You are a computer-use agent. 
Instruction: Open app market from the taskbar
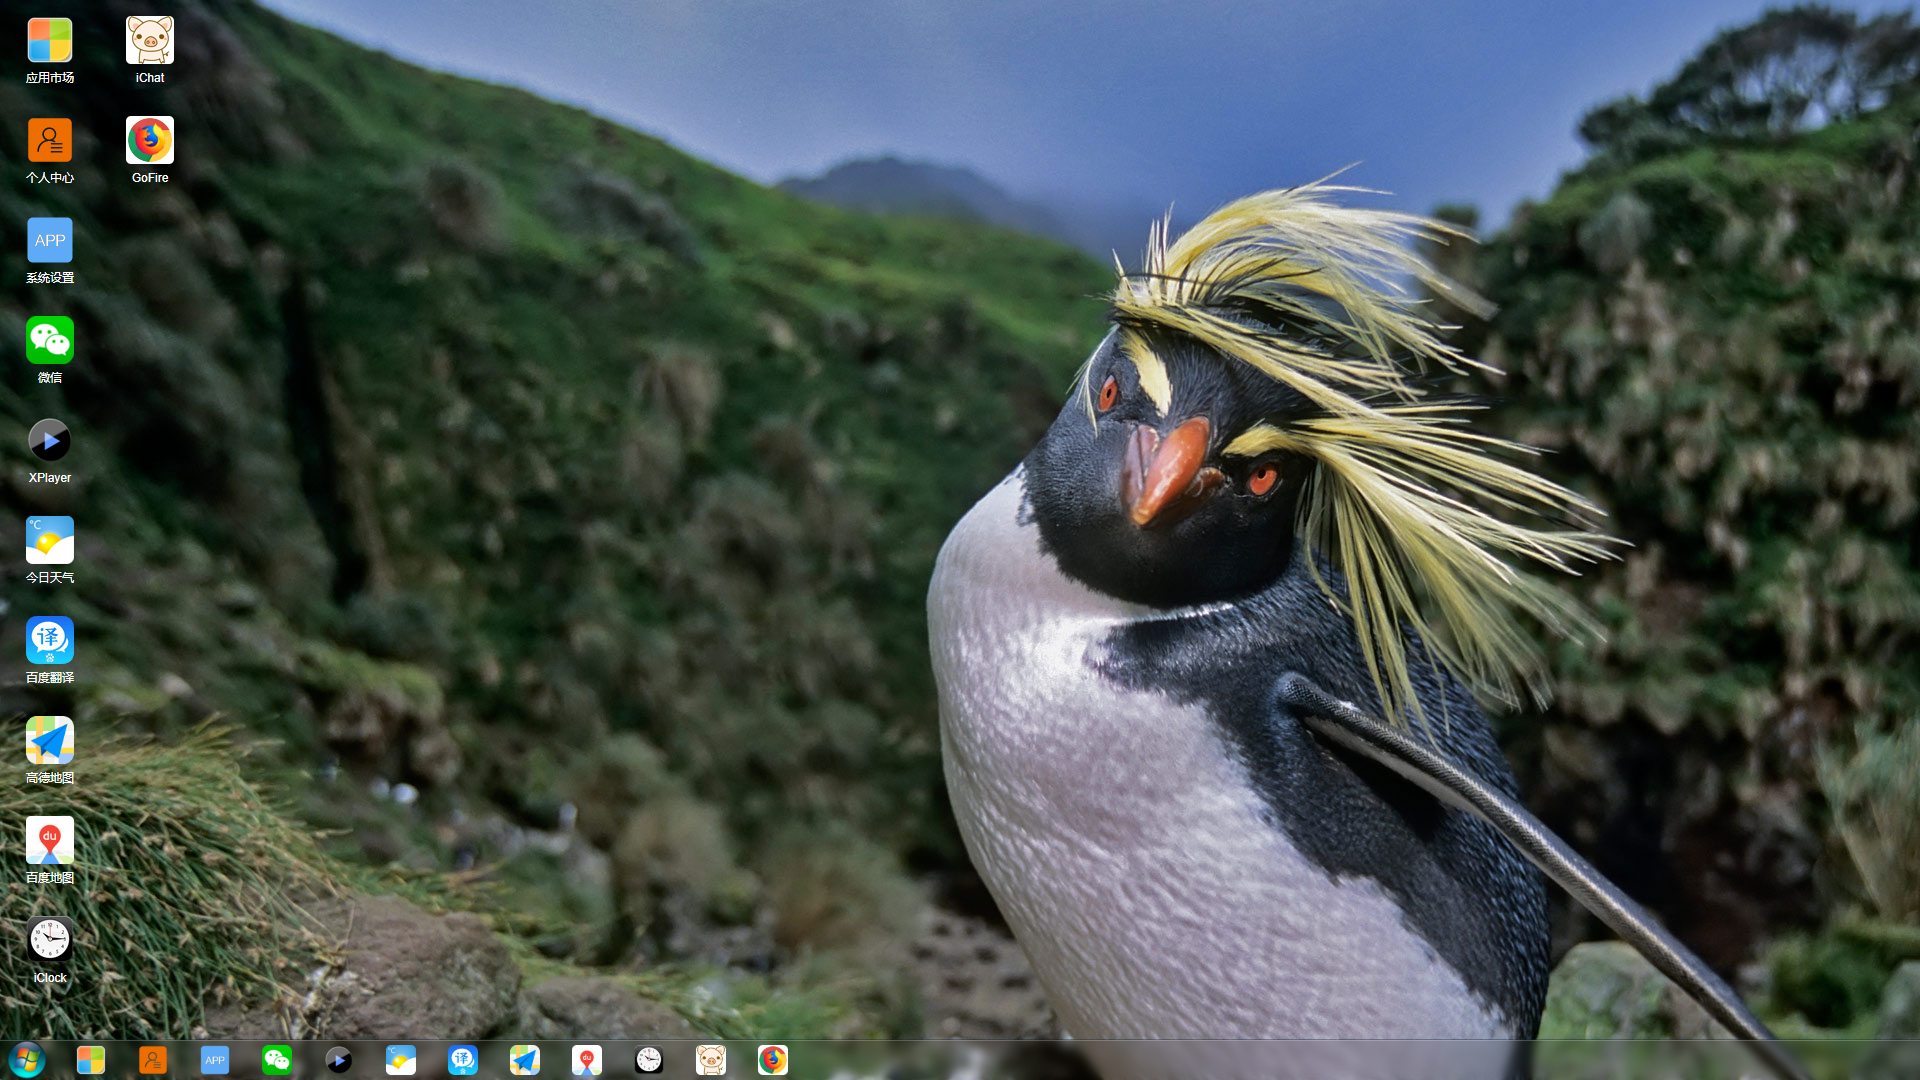(x=91, y=1060)
